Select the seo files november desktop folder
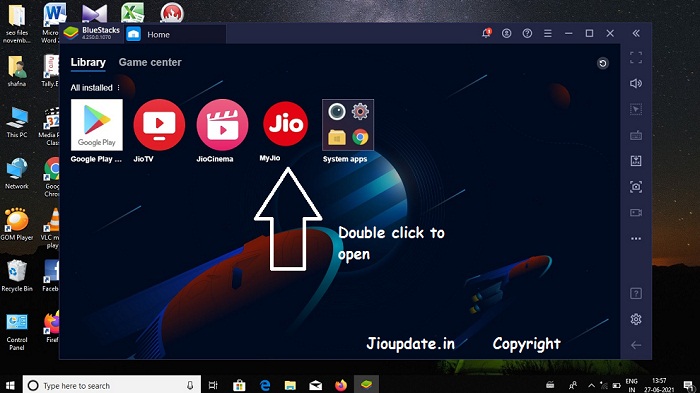Viewport: 700px width, 393px height. 17,24
